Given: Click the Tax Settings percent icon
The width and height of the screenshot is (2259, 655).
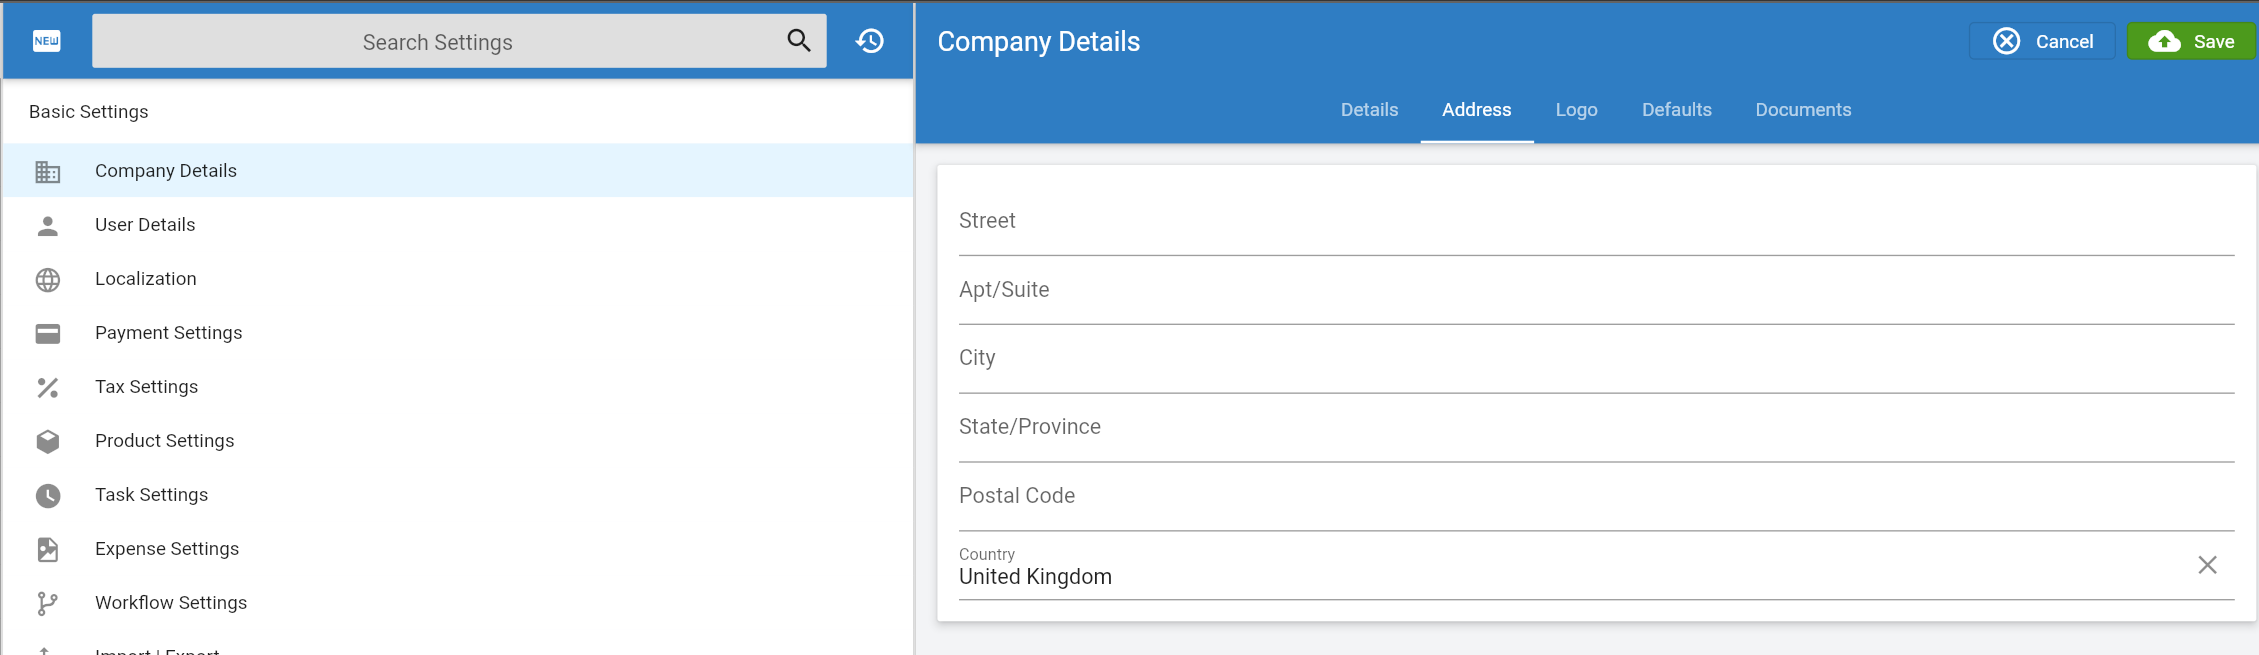Looking at the screenshot, I should pos(47,388).
